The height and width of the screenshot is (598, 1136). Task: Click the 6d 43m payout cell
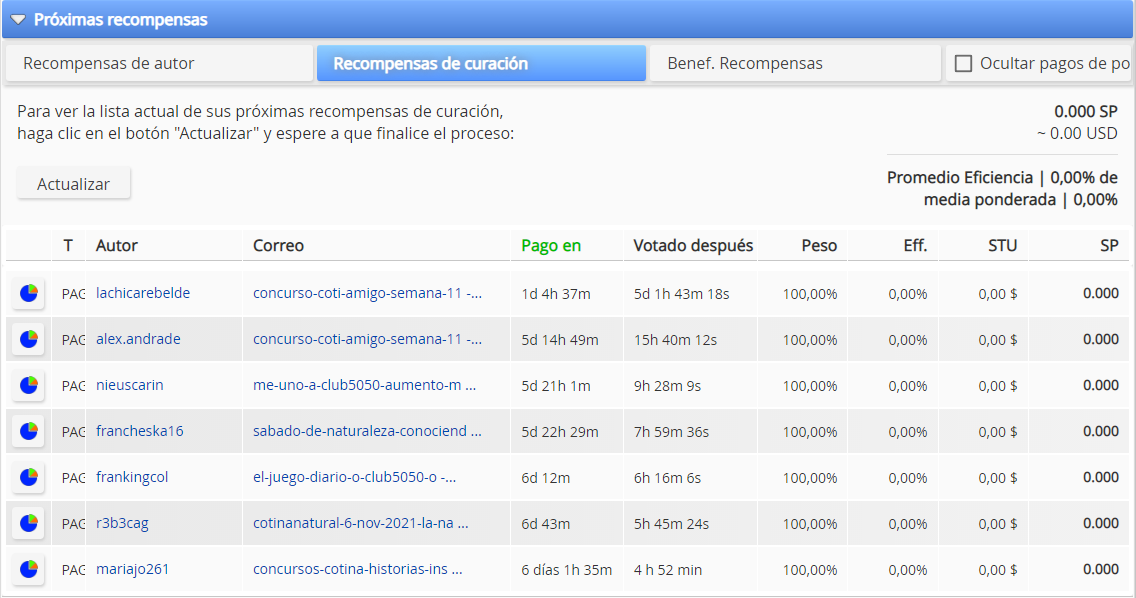click(546, 524)
